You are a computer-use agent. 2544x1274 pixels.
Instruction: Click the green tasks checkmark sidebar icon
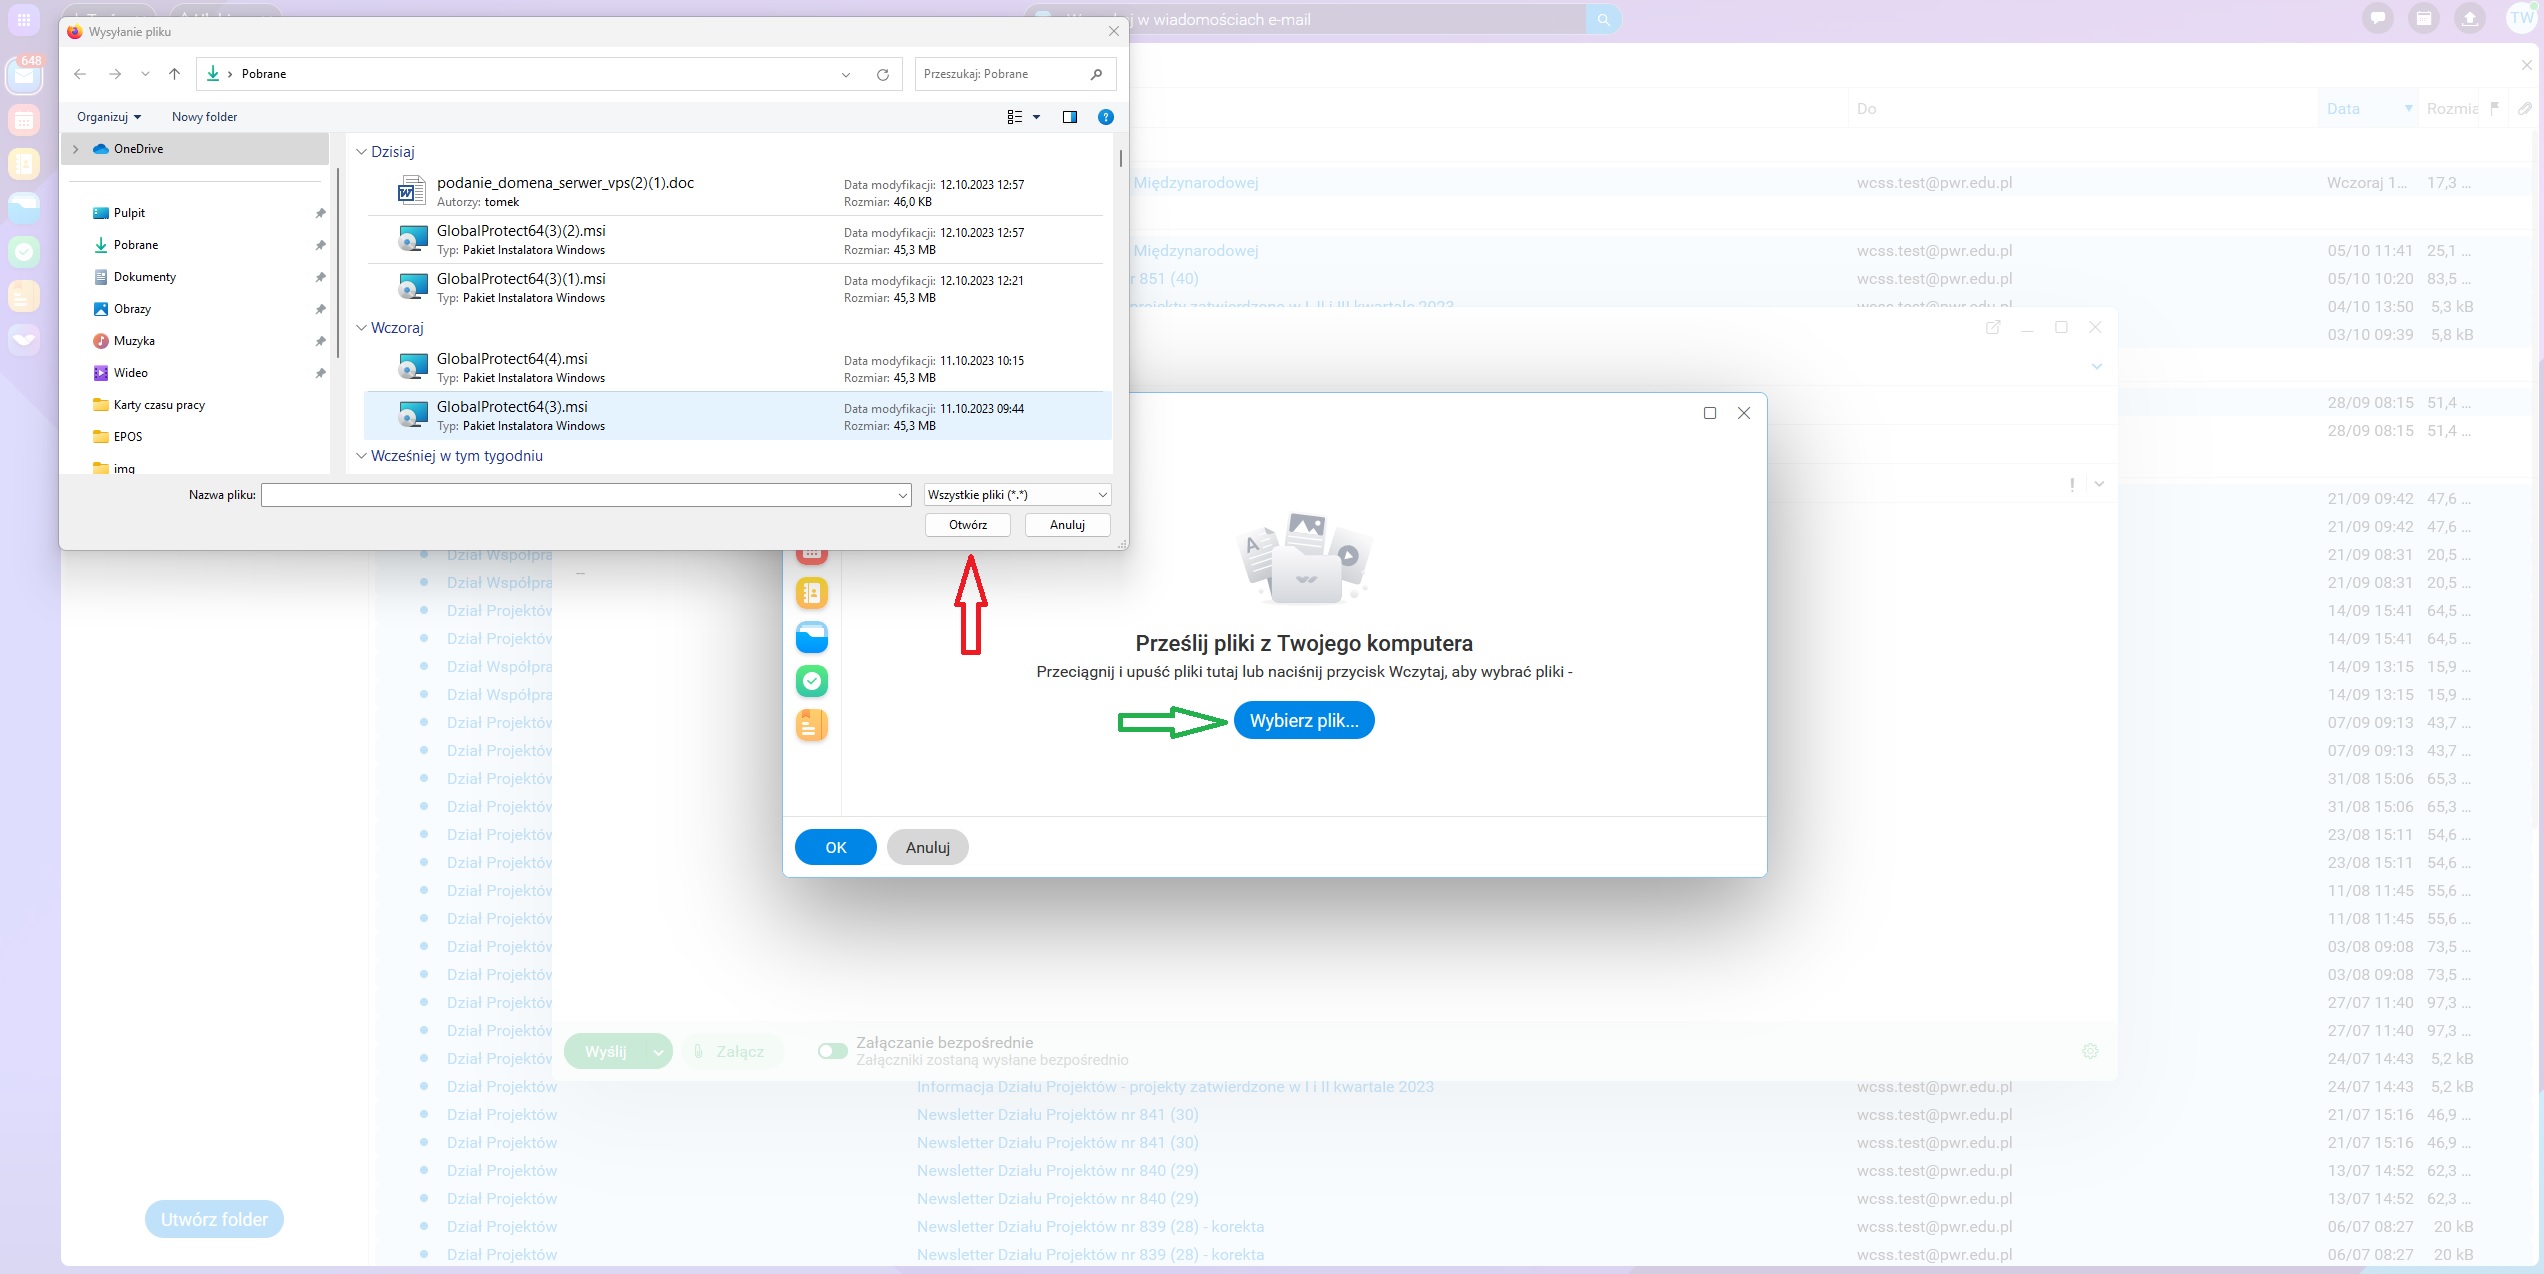click(x=811, y=681)
